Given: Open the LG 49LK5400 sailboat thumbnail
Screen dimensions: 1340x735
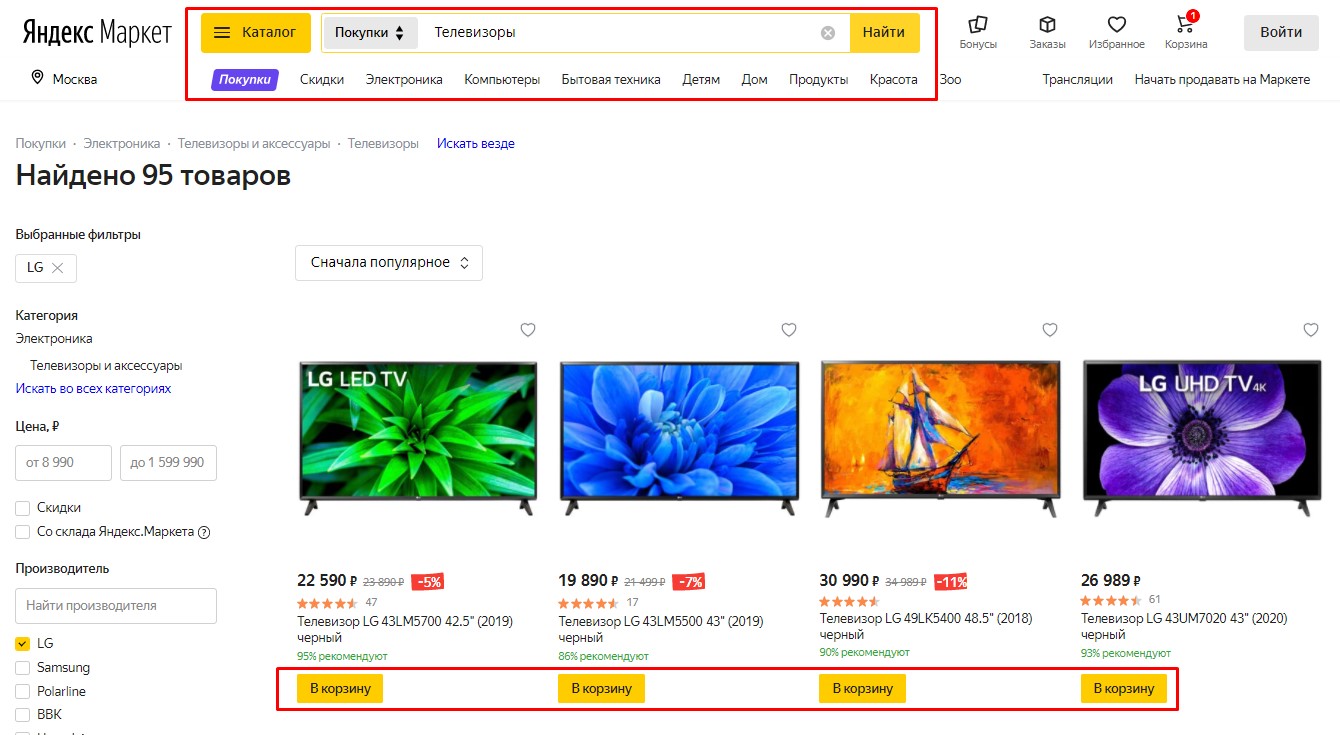Looking at the screenshot, I should pos(941,438).
